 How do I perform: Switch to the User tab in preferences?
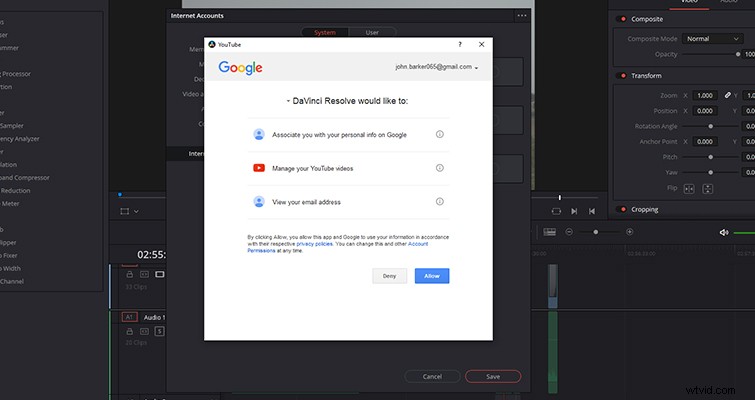(x=372, y=33)
